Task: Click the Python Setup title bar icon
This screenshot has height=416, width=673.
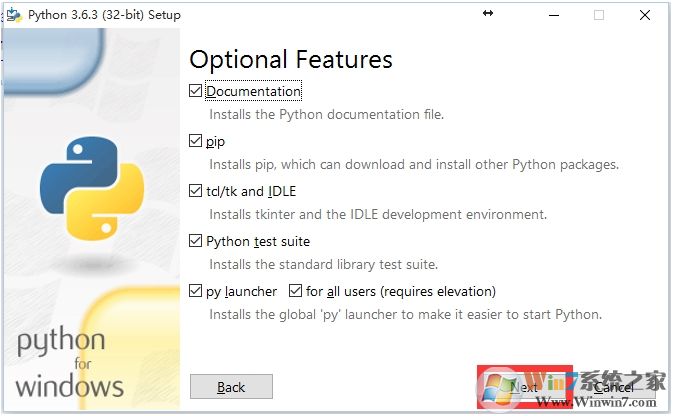Action: [14, 15]
